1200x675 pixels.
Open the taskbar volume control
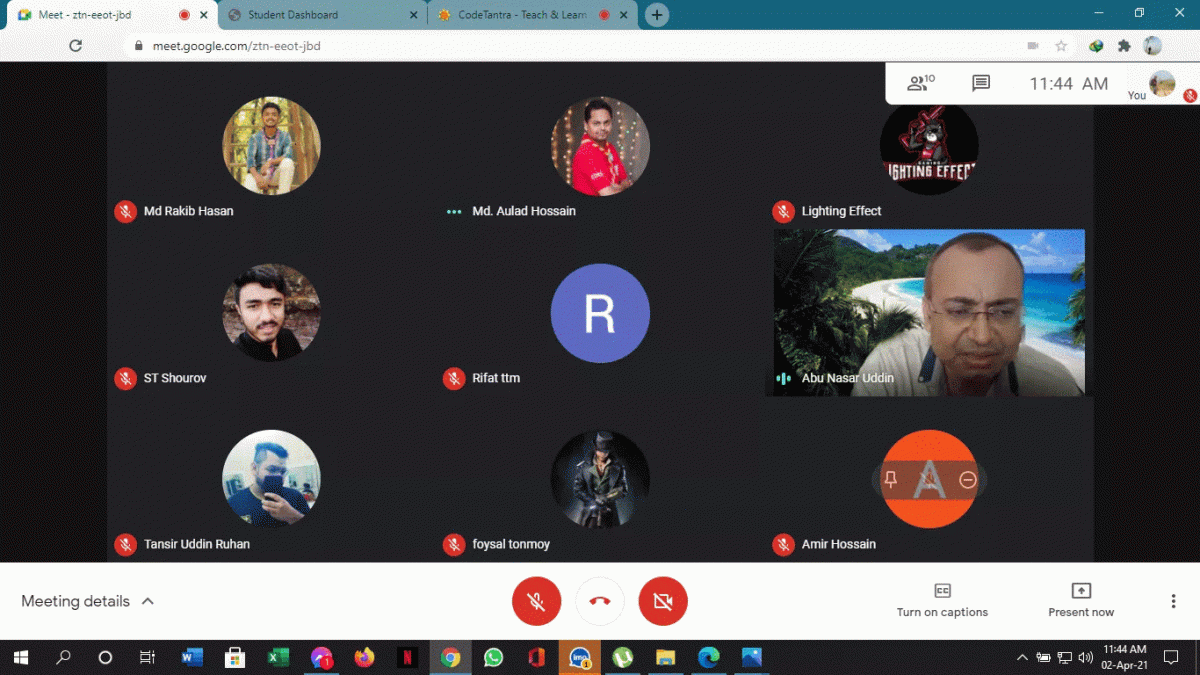[x=1085, y=657]
